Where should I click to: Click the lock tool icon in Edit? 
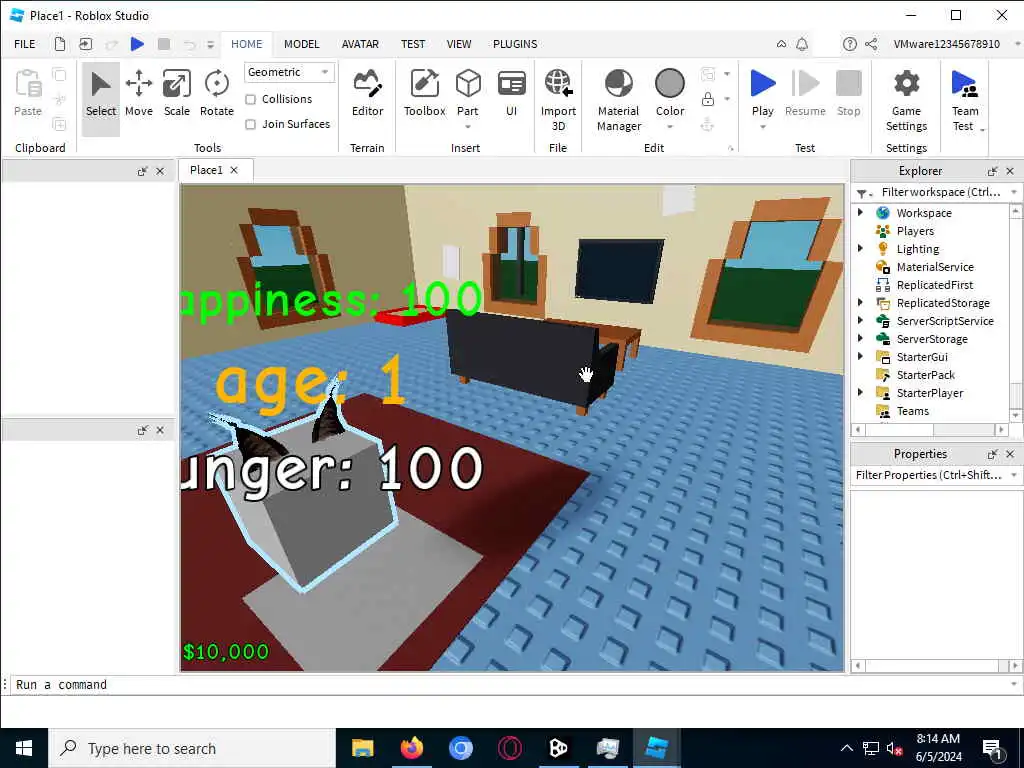click(x=707, y=99)
